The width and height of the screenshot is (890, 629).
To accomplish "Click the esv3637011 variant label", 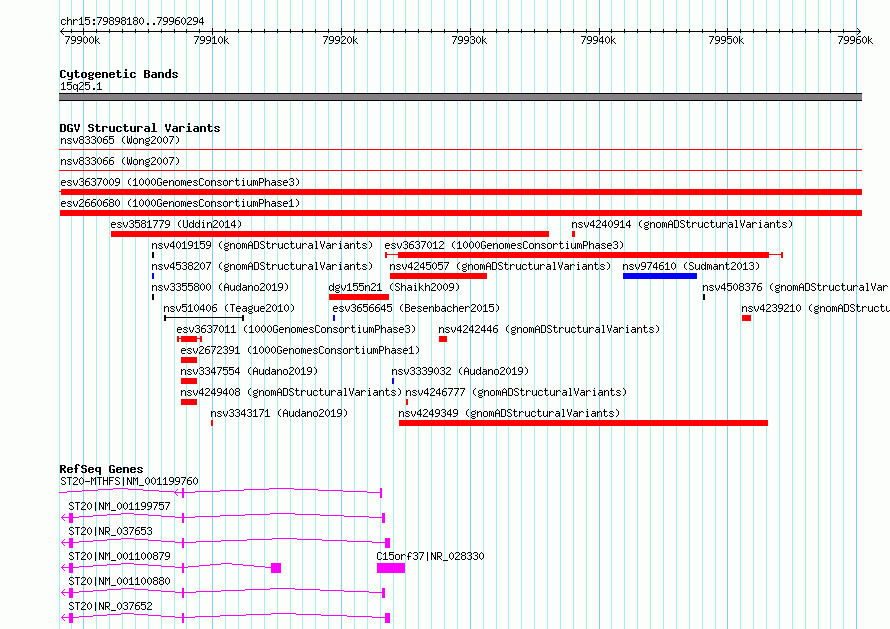I will [x=296, y=329].
